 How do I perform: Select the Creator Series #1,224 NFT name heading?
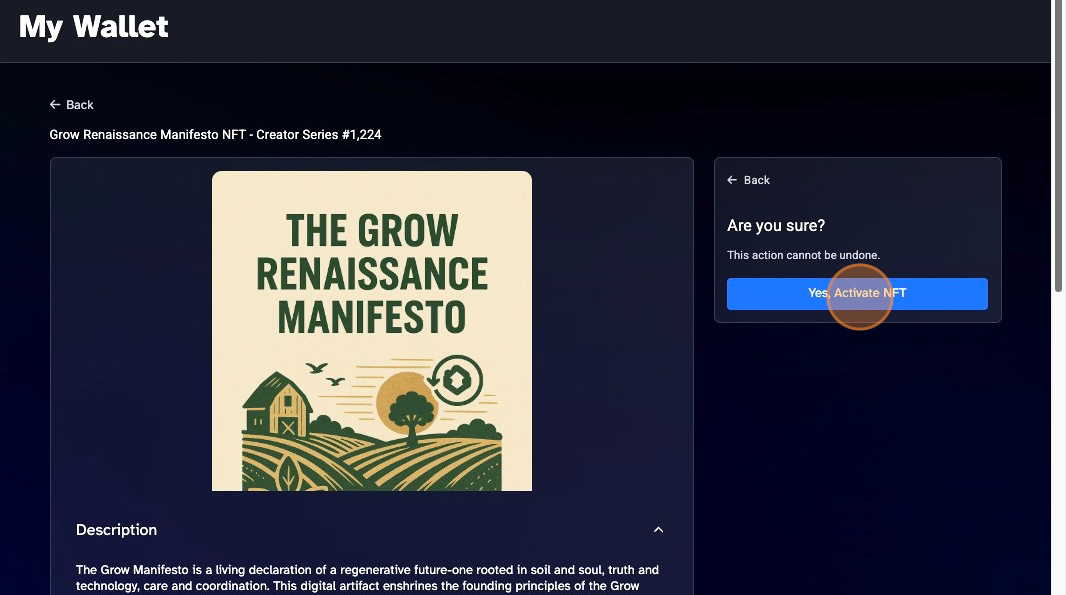coord(215,135)
